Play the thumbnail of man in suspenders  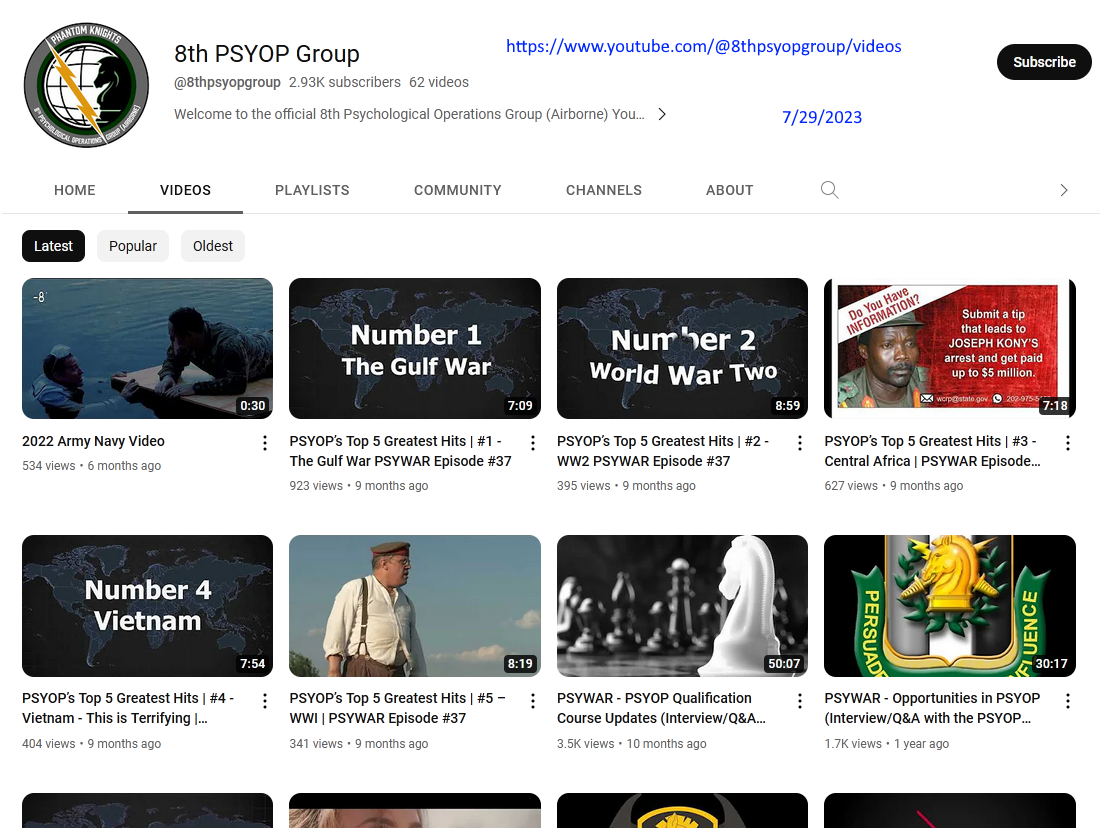(x=415, y=606)
